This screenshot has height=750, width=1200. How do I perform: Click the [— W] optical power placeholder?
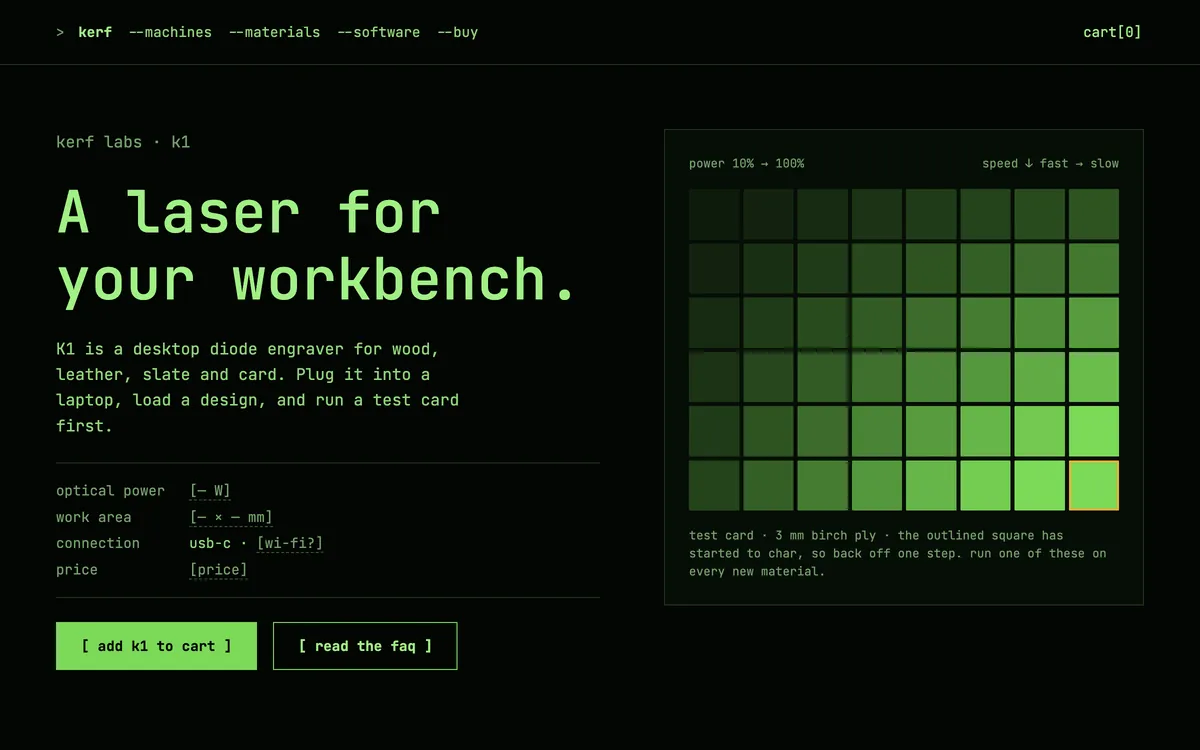(x=210, y=491)
